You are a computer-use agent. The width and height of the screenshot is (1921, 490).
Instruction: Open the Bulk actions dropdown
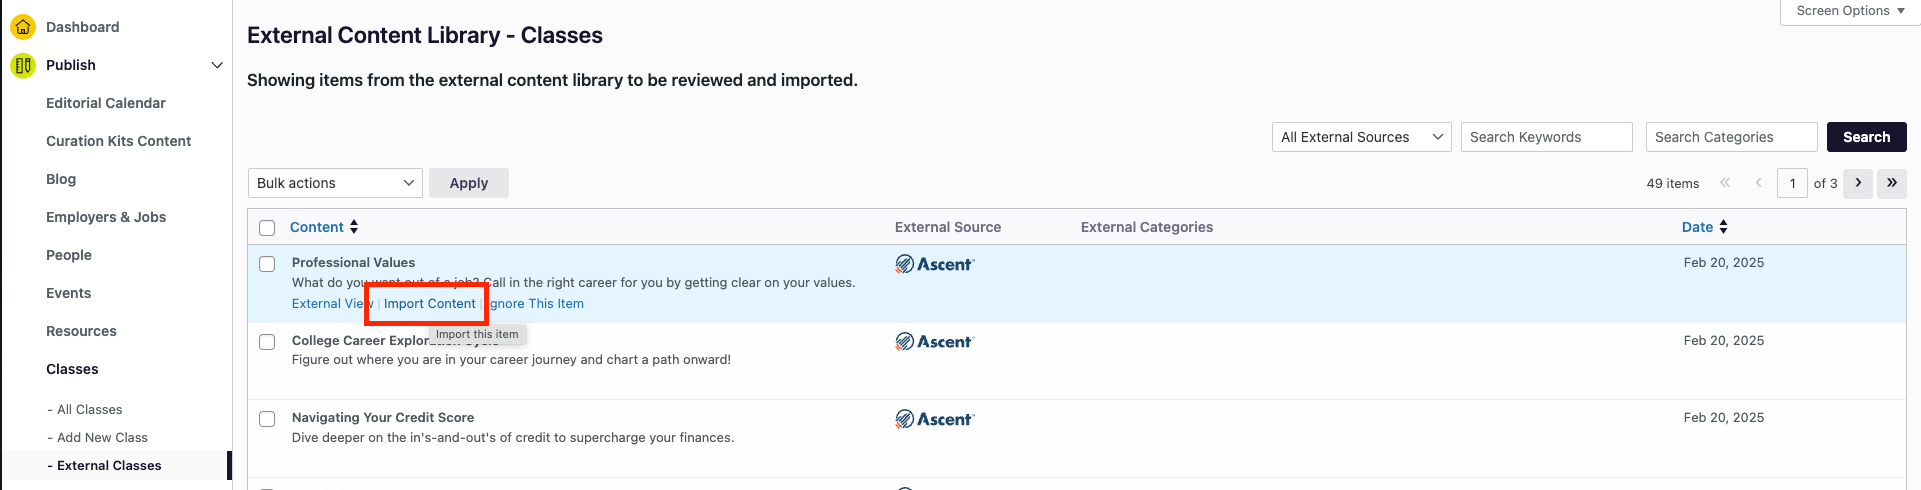[x=335, y=183]
